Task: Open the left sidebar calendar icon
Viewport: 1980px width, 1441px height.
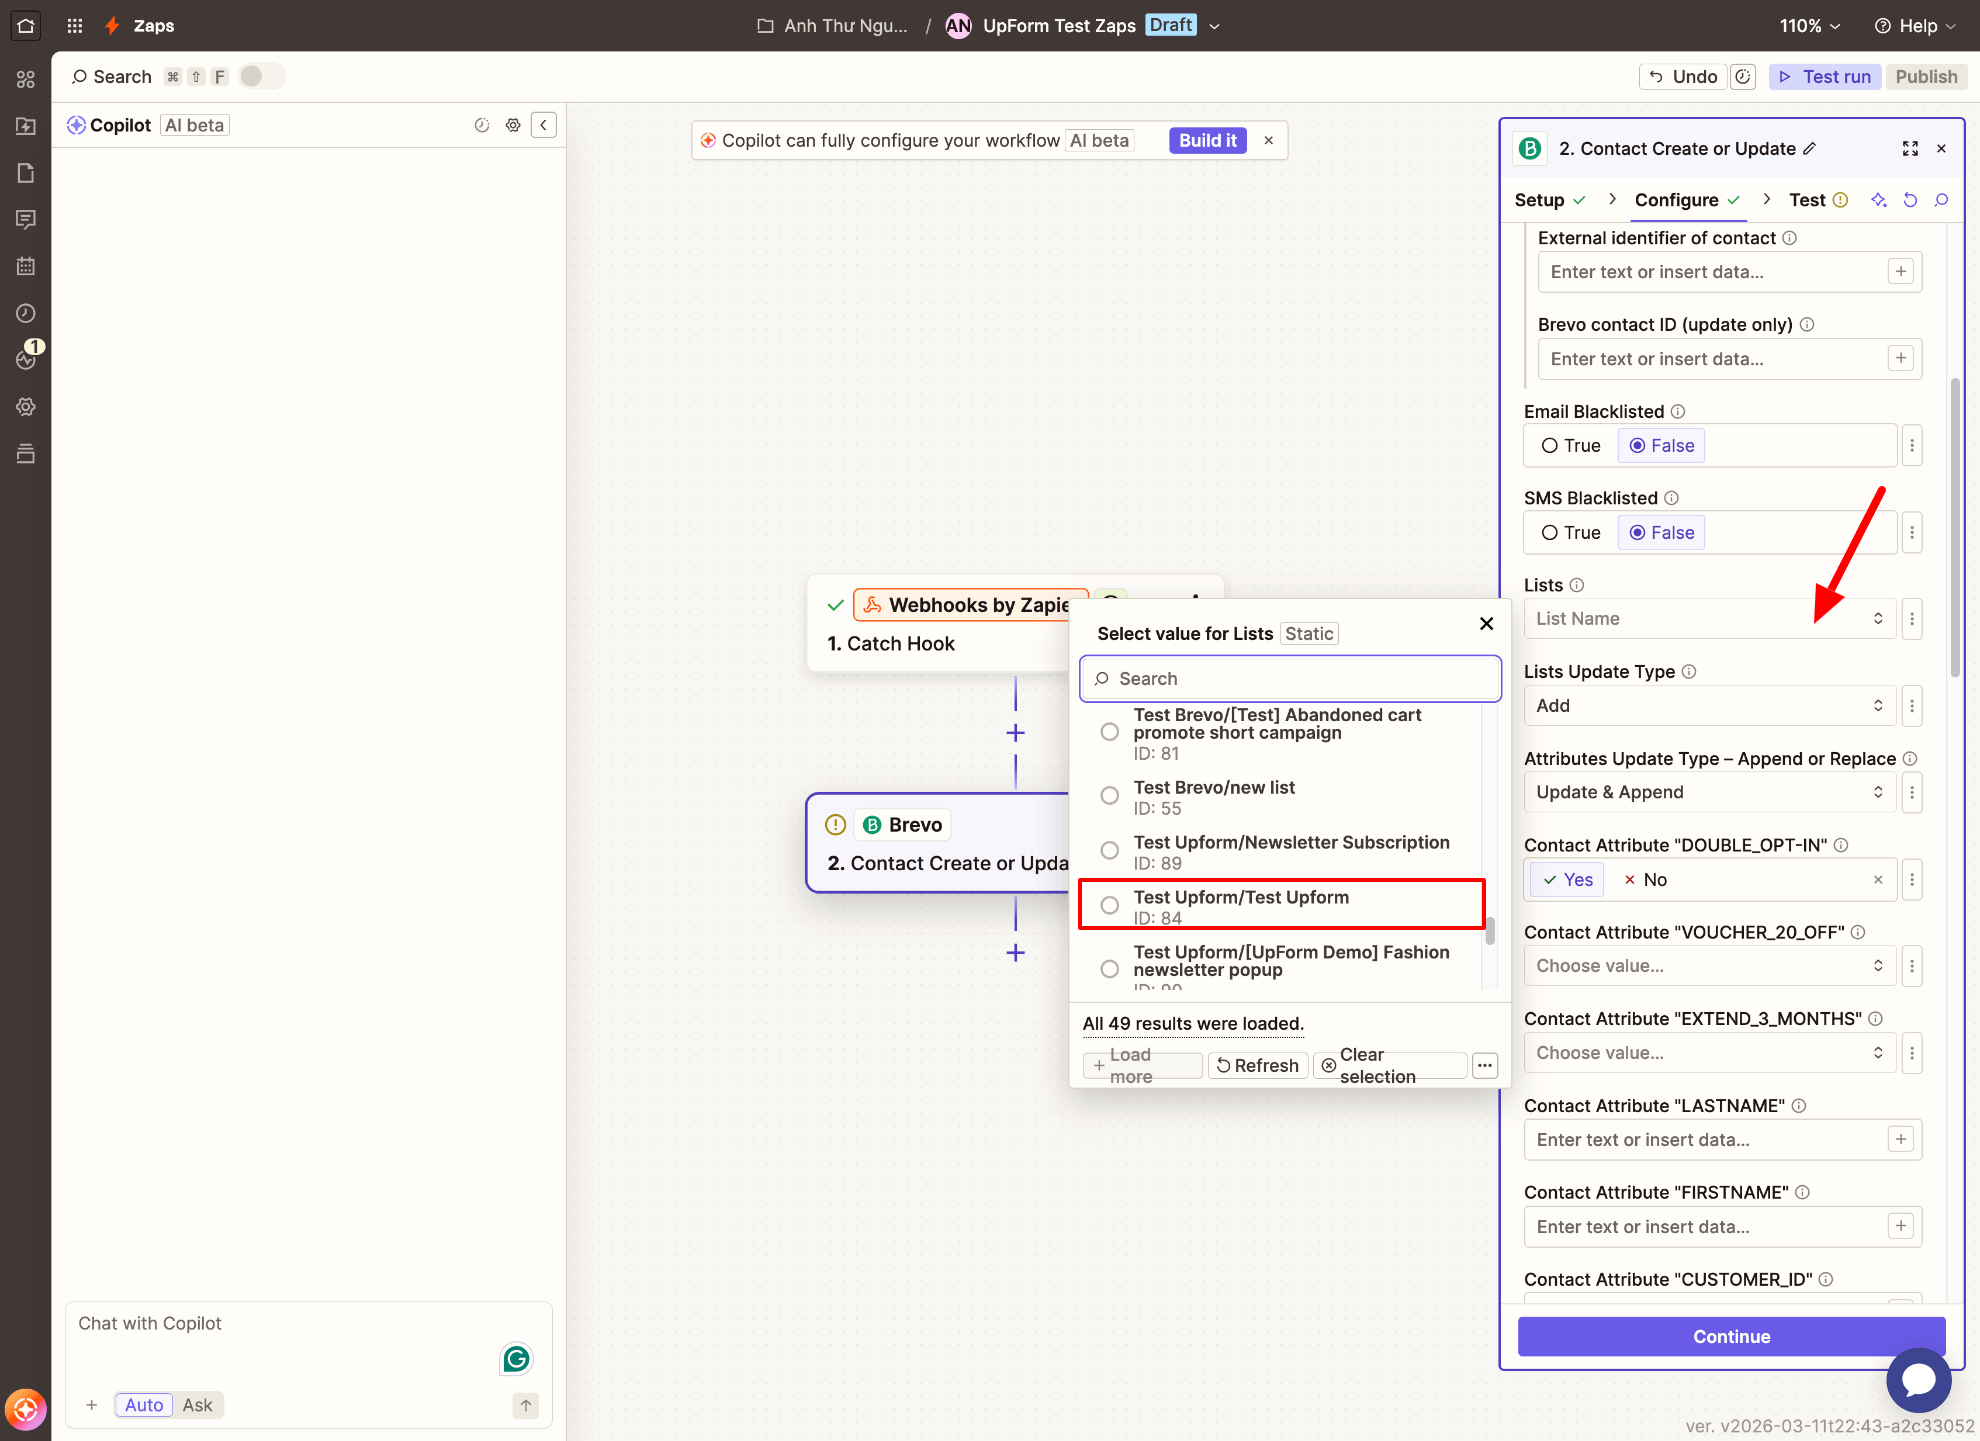Action: [x=26, y=266]
